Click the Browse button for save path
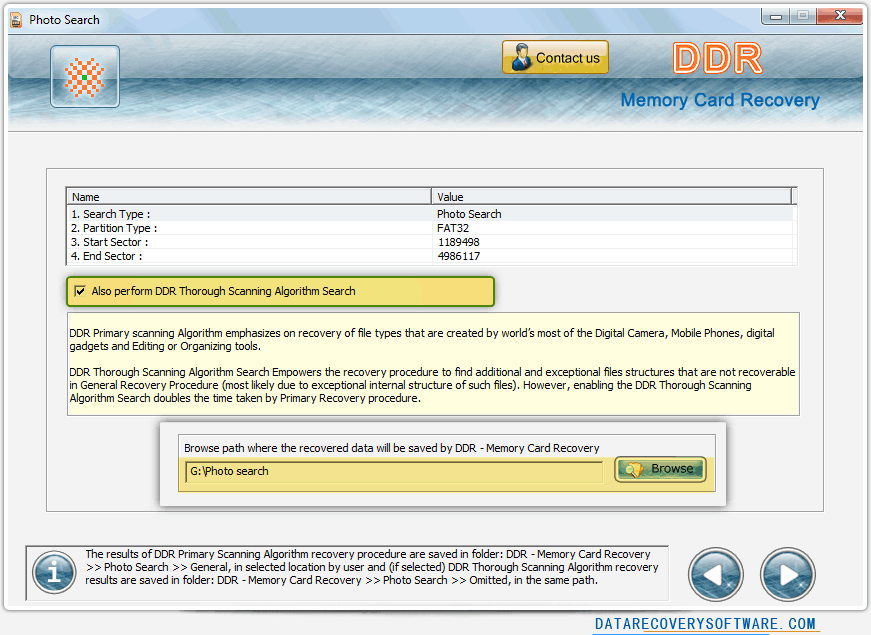Image resolution: width=871 pixels, height=635 pixels. point(660,469)
